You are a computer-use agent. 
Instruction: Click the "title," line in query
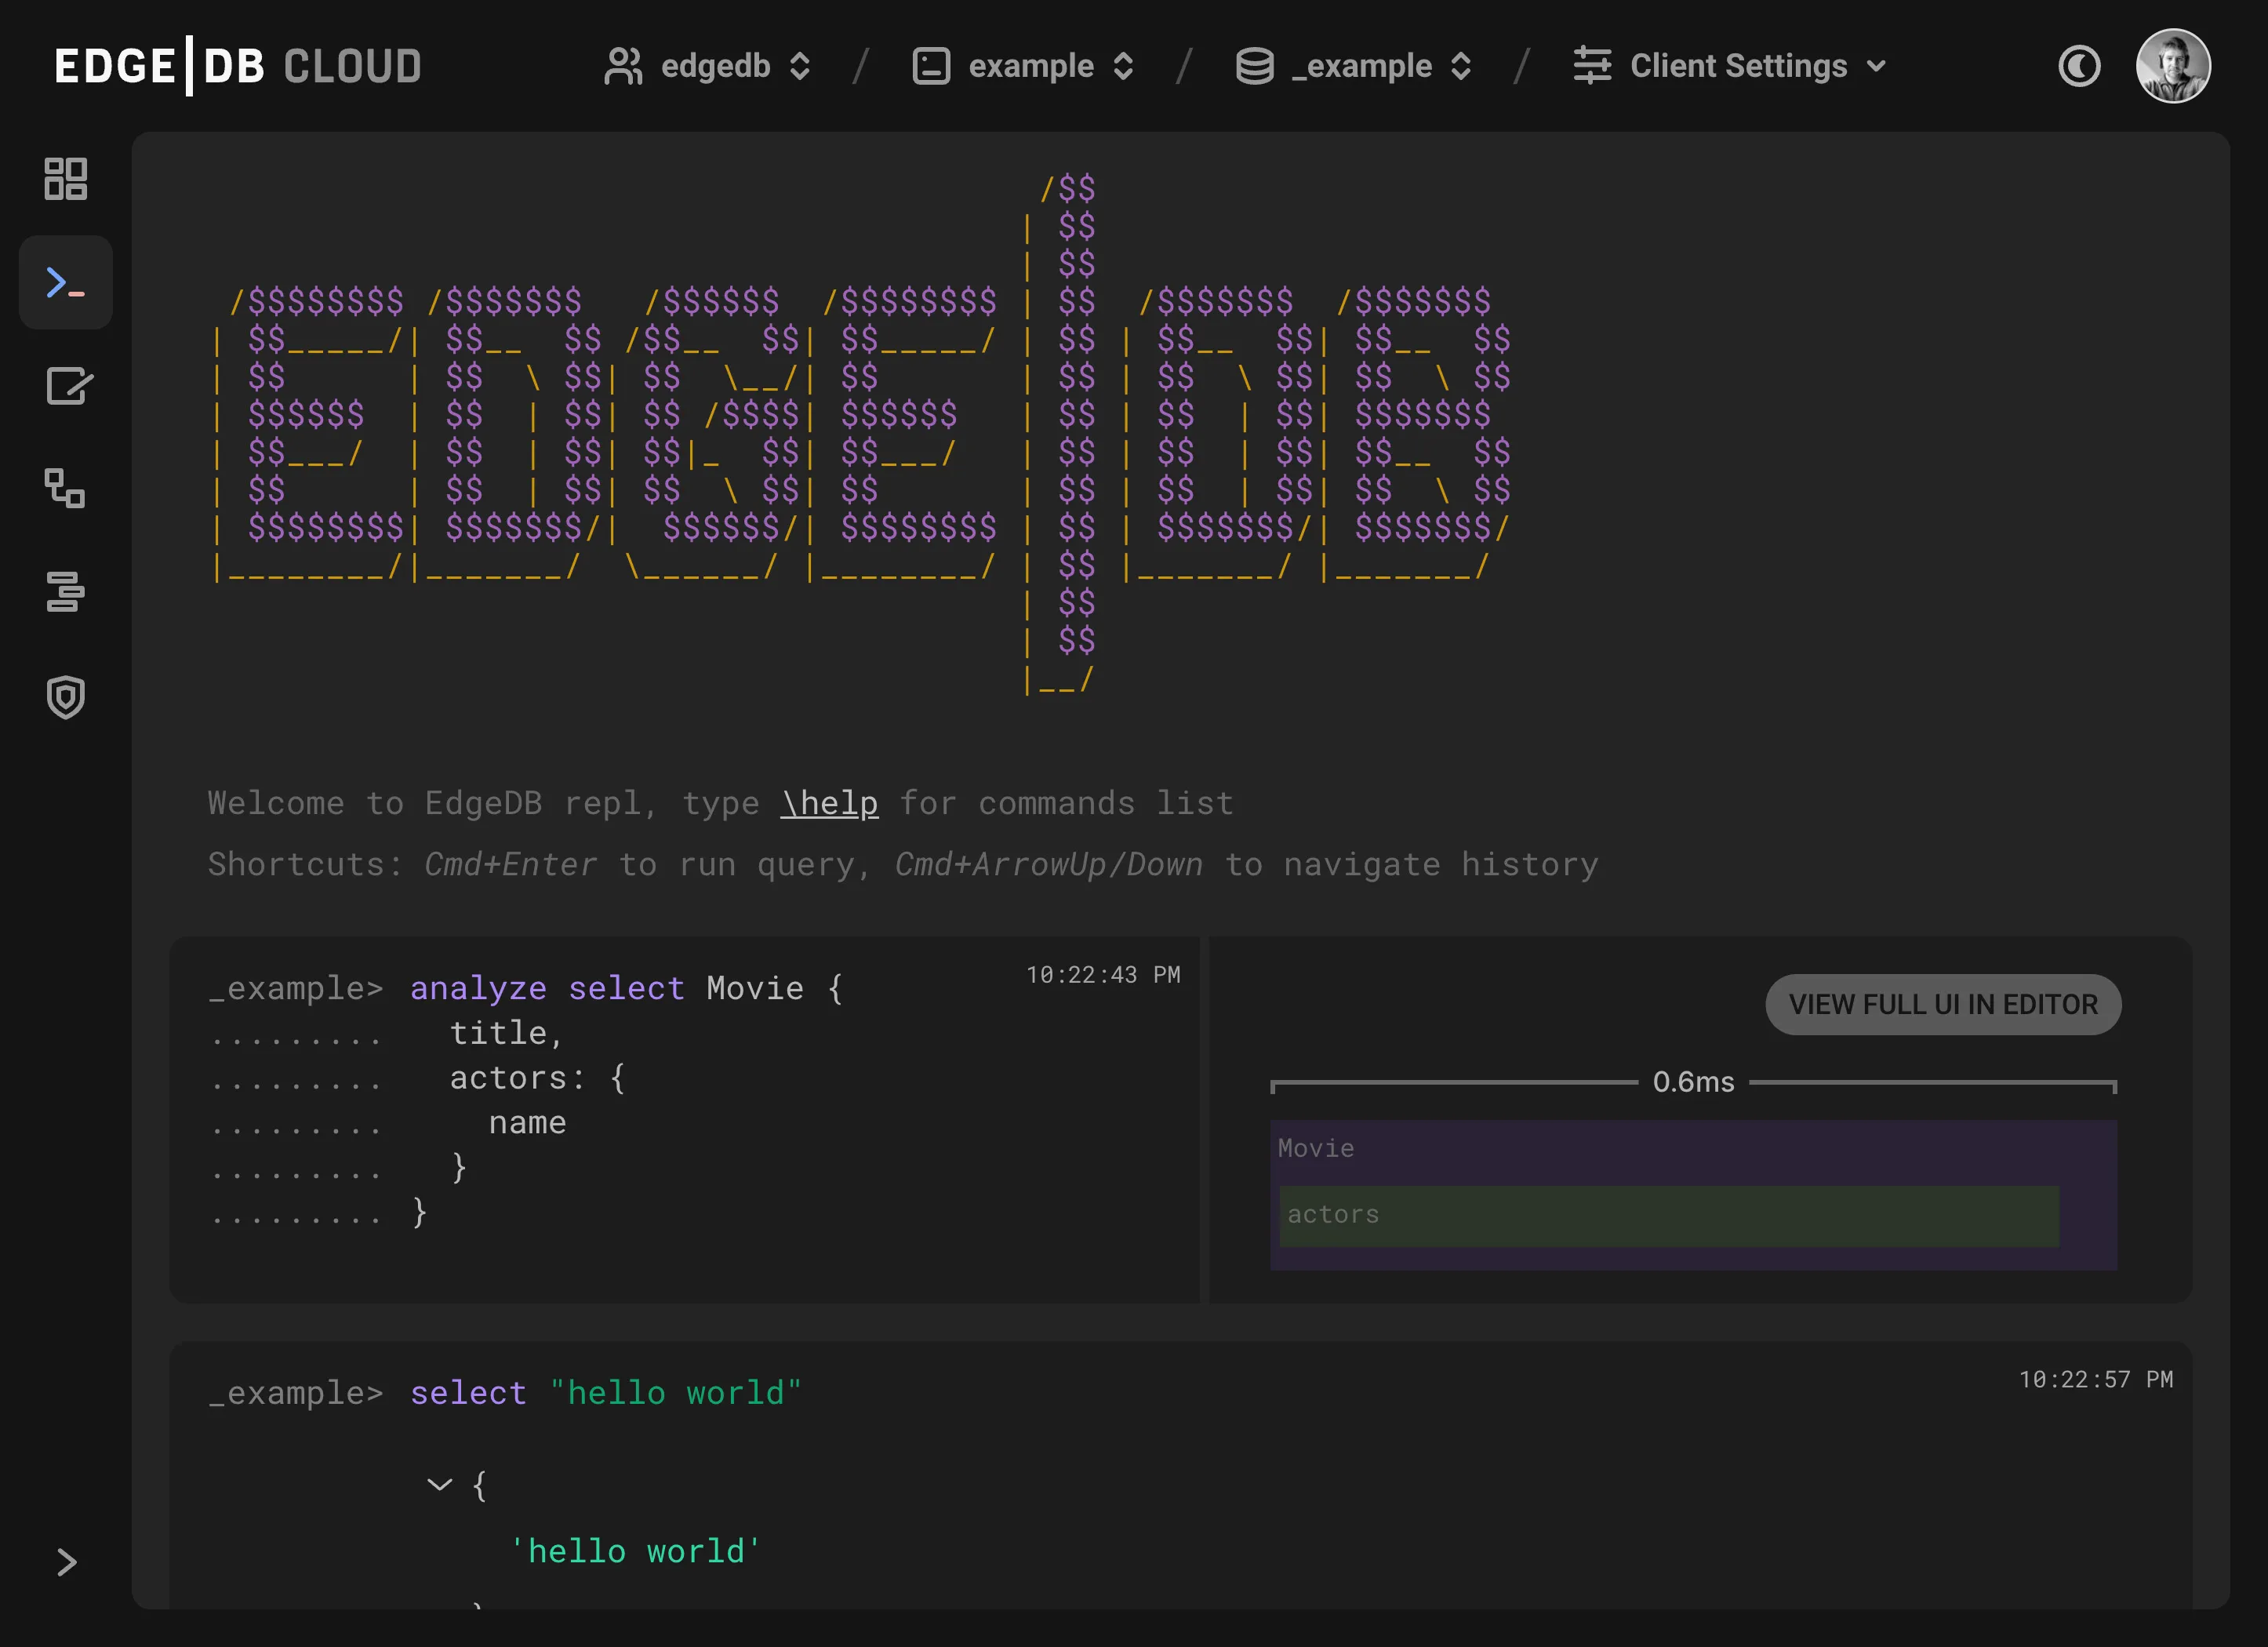click(x=507, y=1033)
